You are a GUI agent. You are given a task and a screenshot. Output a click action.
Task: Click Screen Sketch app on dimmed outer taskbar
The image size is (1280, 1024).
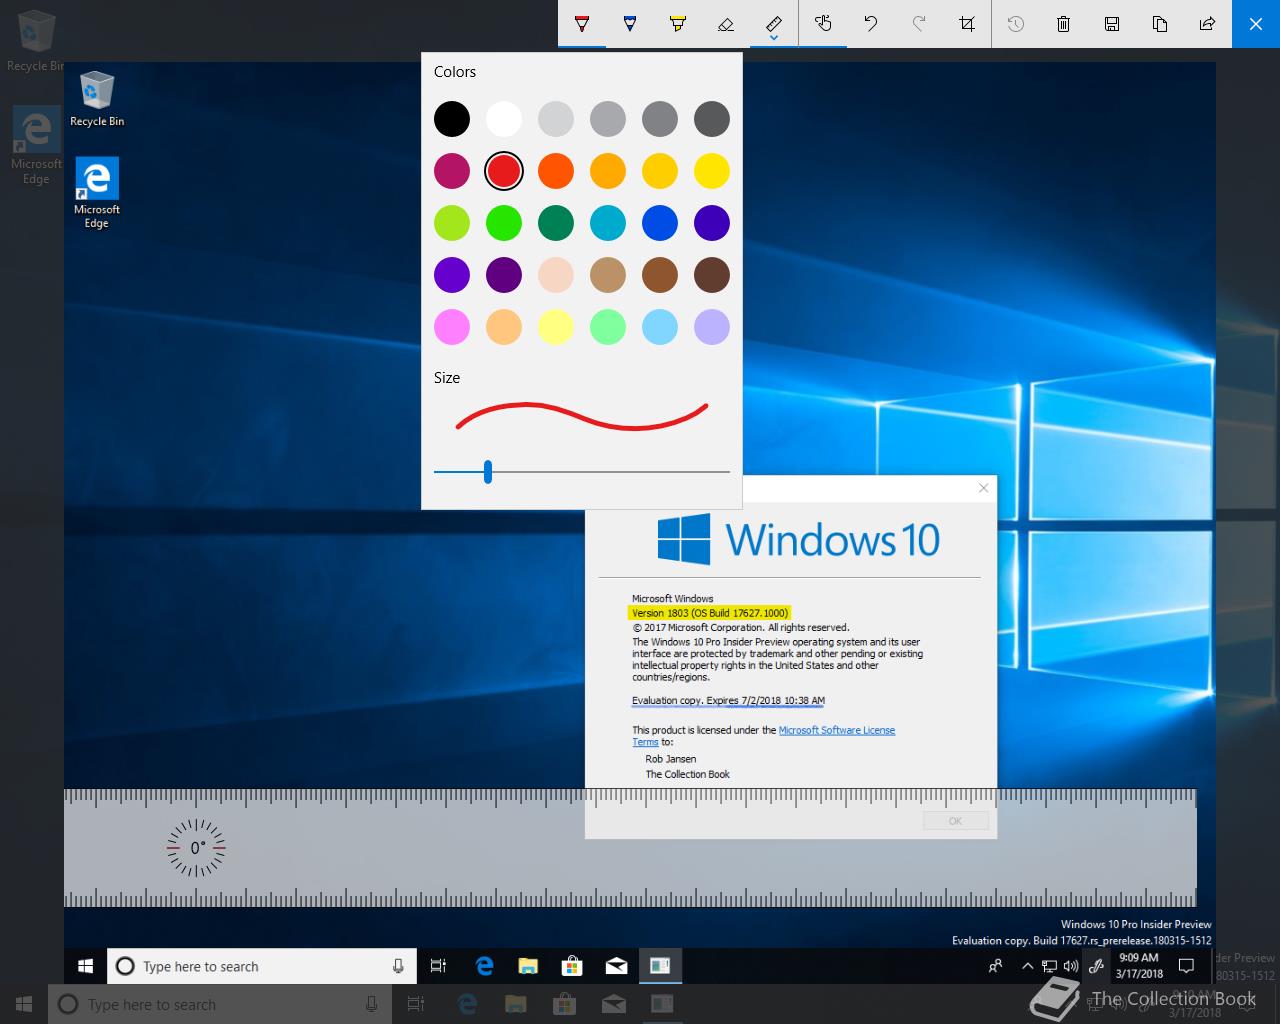pyautogui.click(x=661, y=1004)
